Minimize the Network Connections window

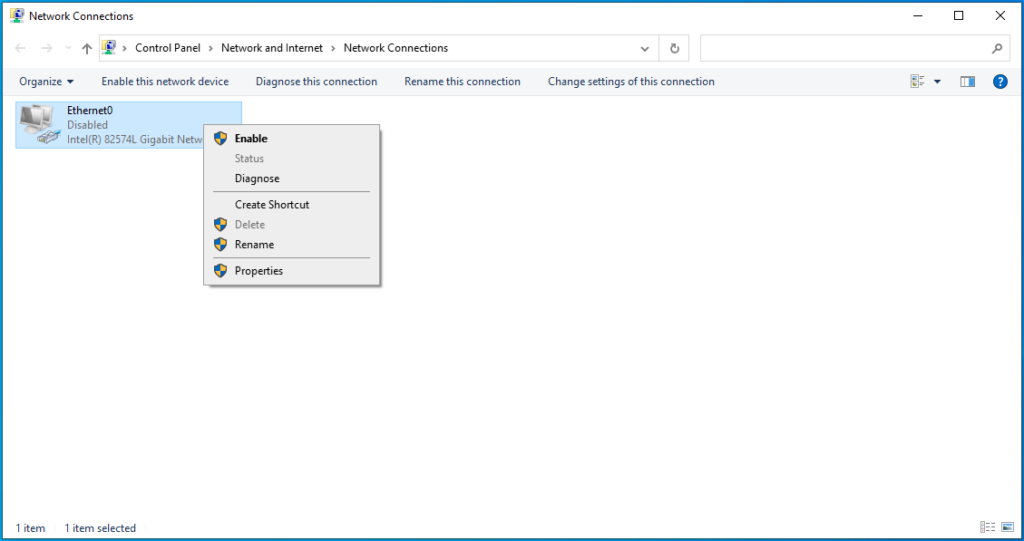pyautogui.click(x=918, y=16)
